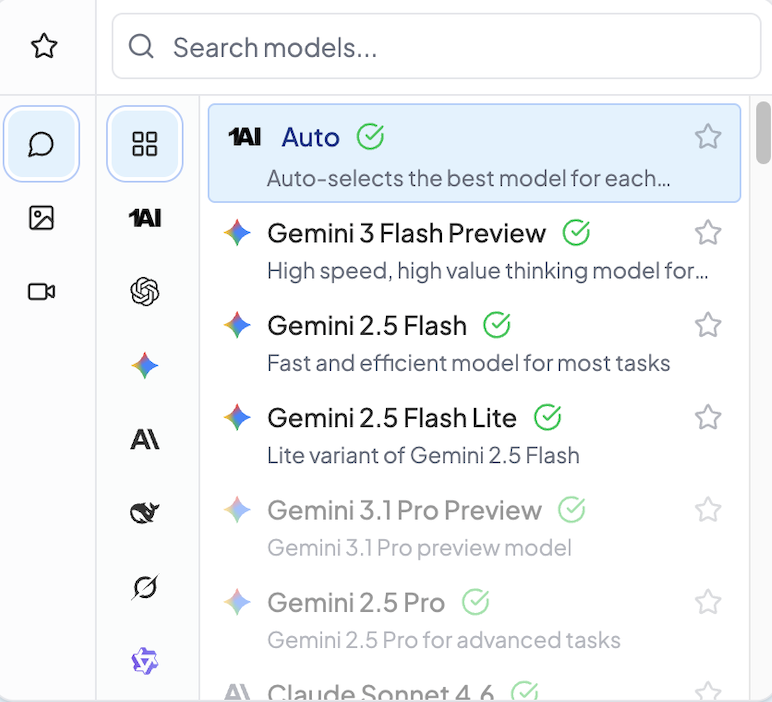Click 'High speed, high value thinking model' description
772x702 pixels.
click(488, 271)
